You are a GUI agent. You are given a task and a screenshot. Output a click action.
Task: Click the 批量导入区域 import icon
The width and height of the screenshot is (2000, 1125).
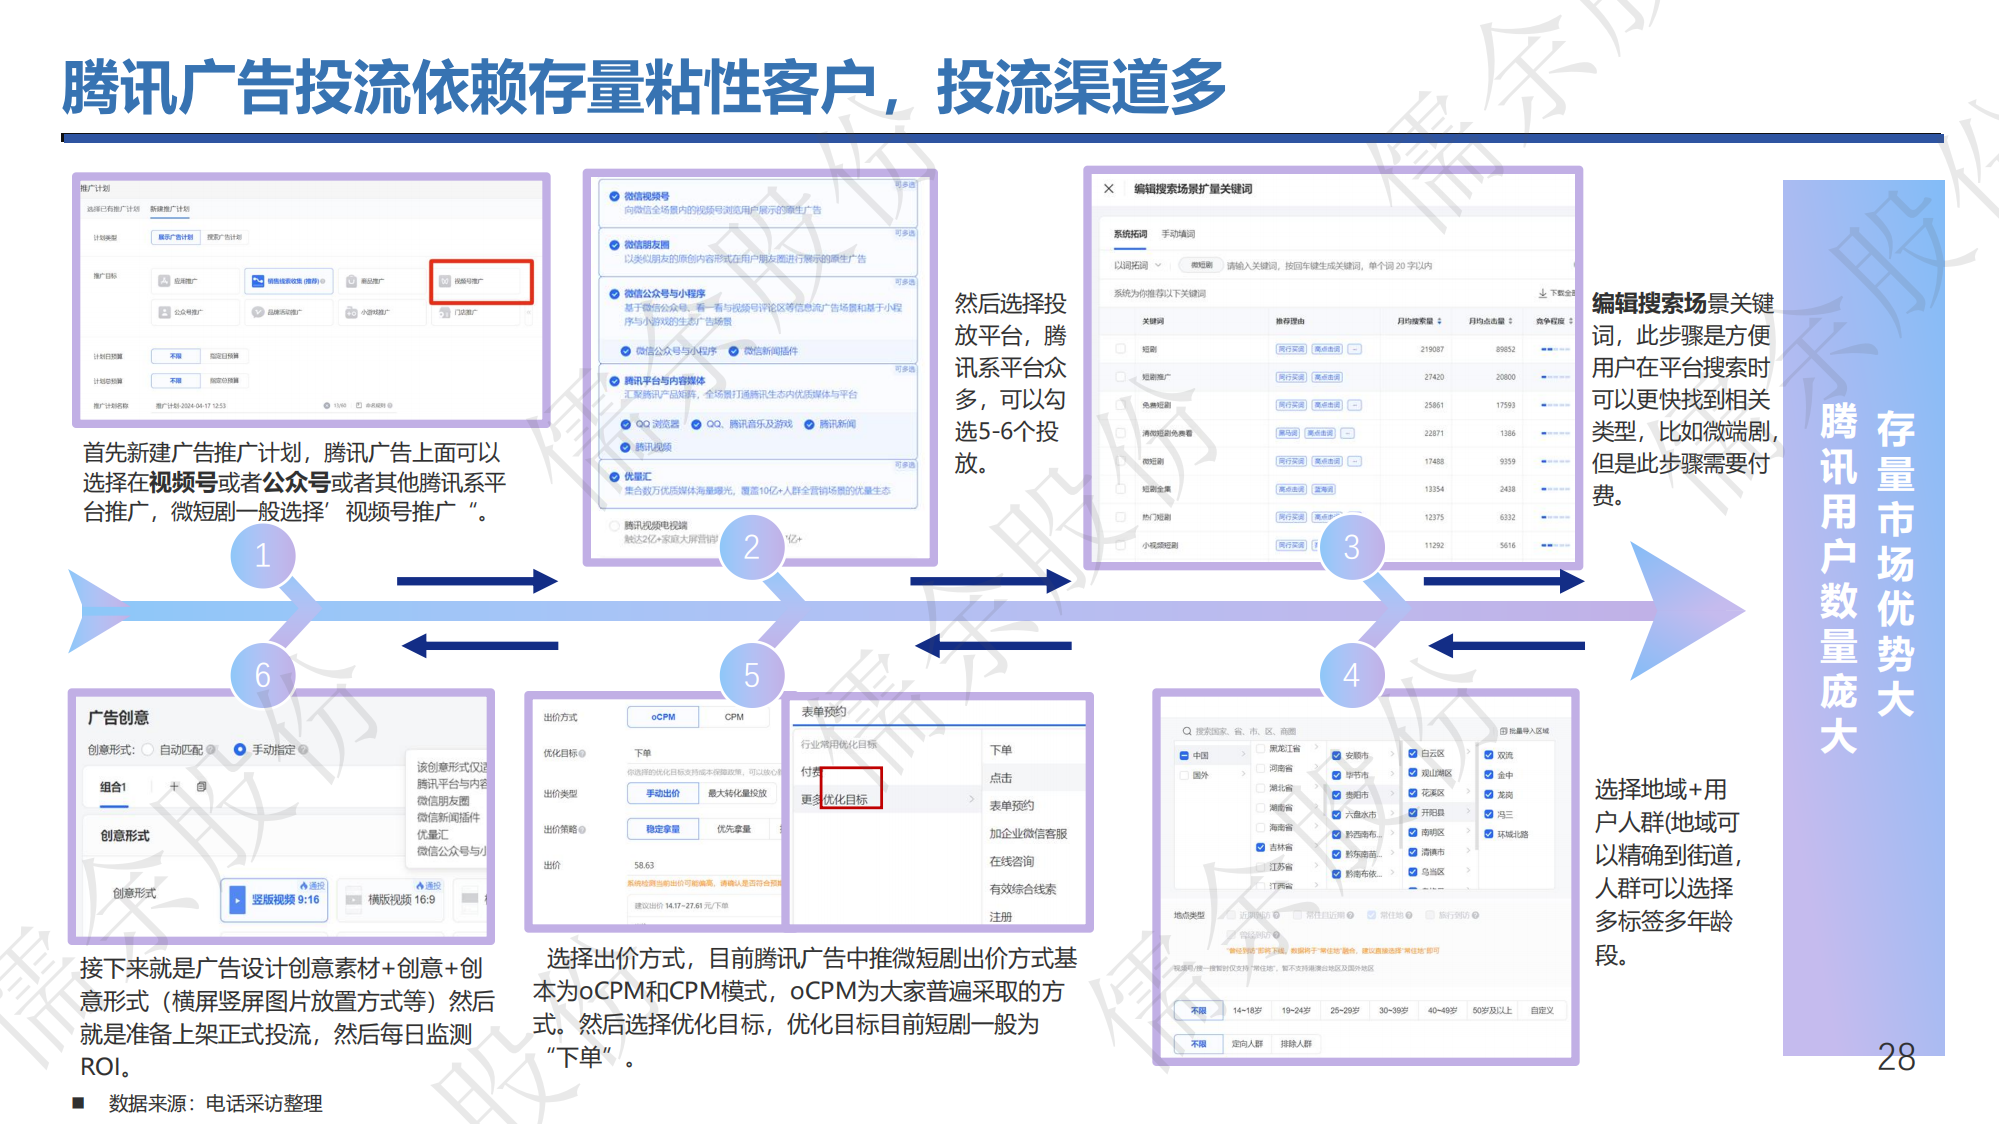[x=1503, y=731]
